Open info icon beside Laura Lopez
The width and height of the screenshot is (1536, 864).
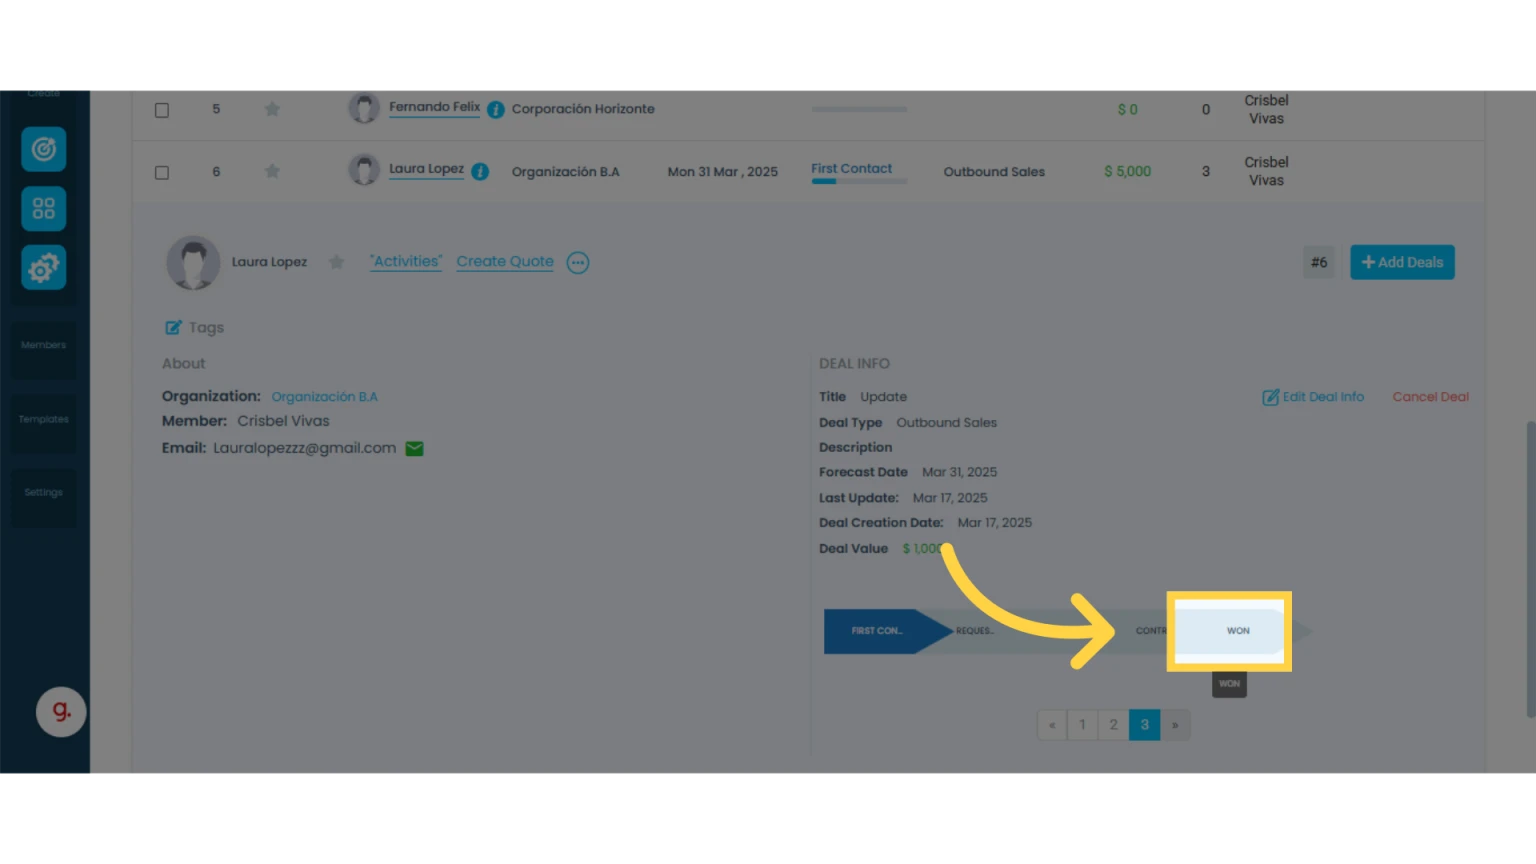[x=480, y=172]
